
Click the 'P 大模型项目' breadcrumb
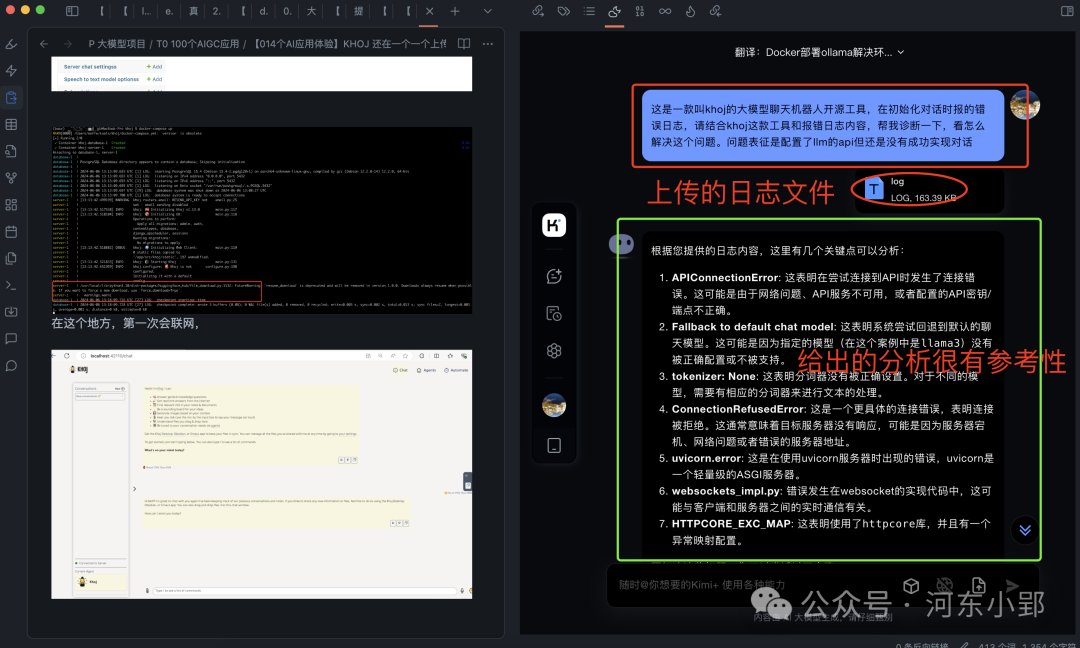(116, 43)
